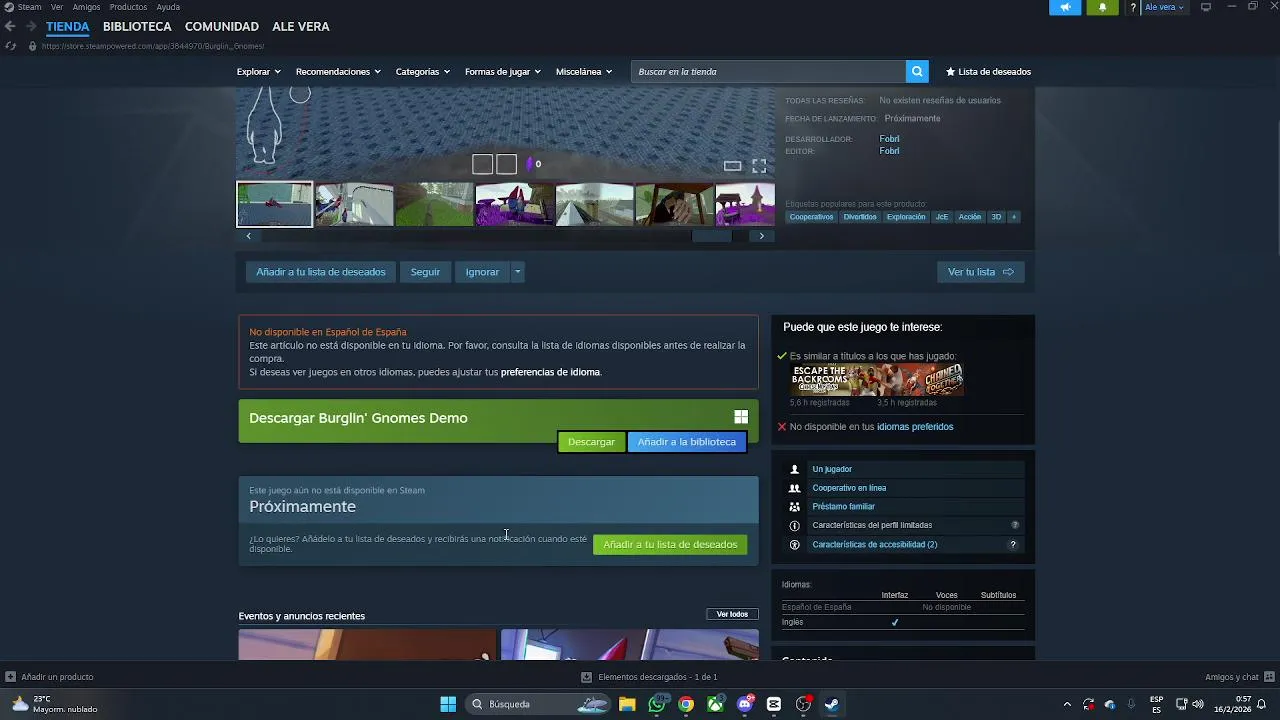Click the Cooperativo en línea players icon
Viewport: 1280px width, 720px height.
click(795, 488)
